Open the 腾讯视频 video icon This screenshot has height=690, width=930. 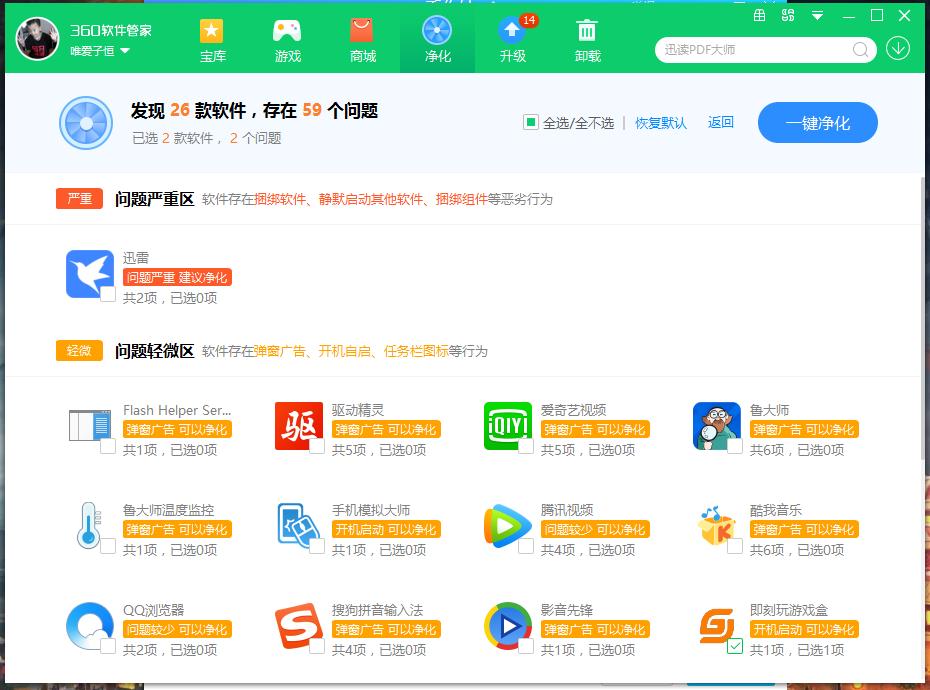pyautogui.click(x=507, y=525)
